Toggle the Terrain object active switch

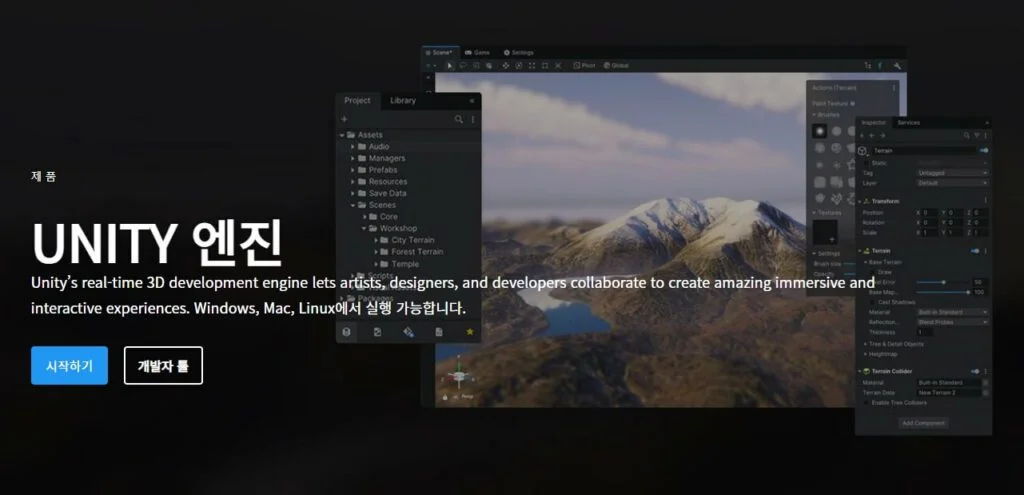[x=984, y=150]
